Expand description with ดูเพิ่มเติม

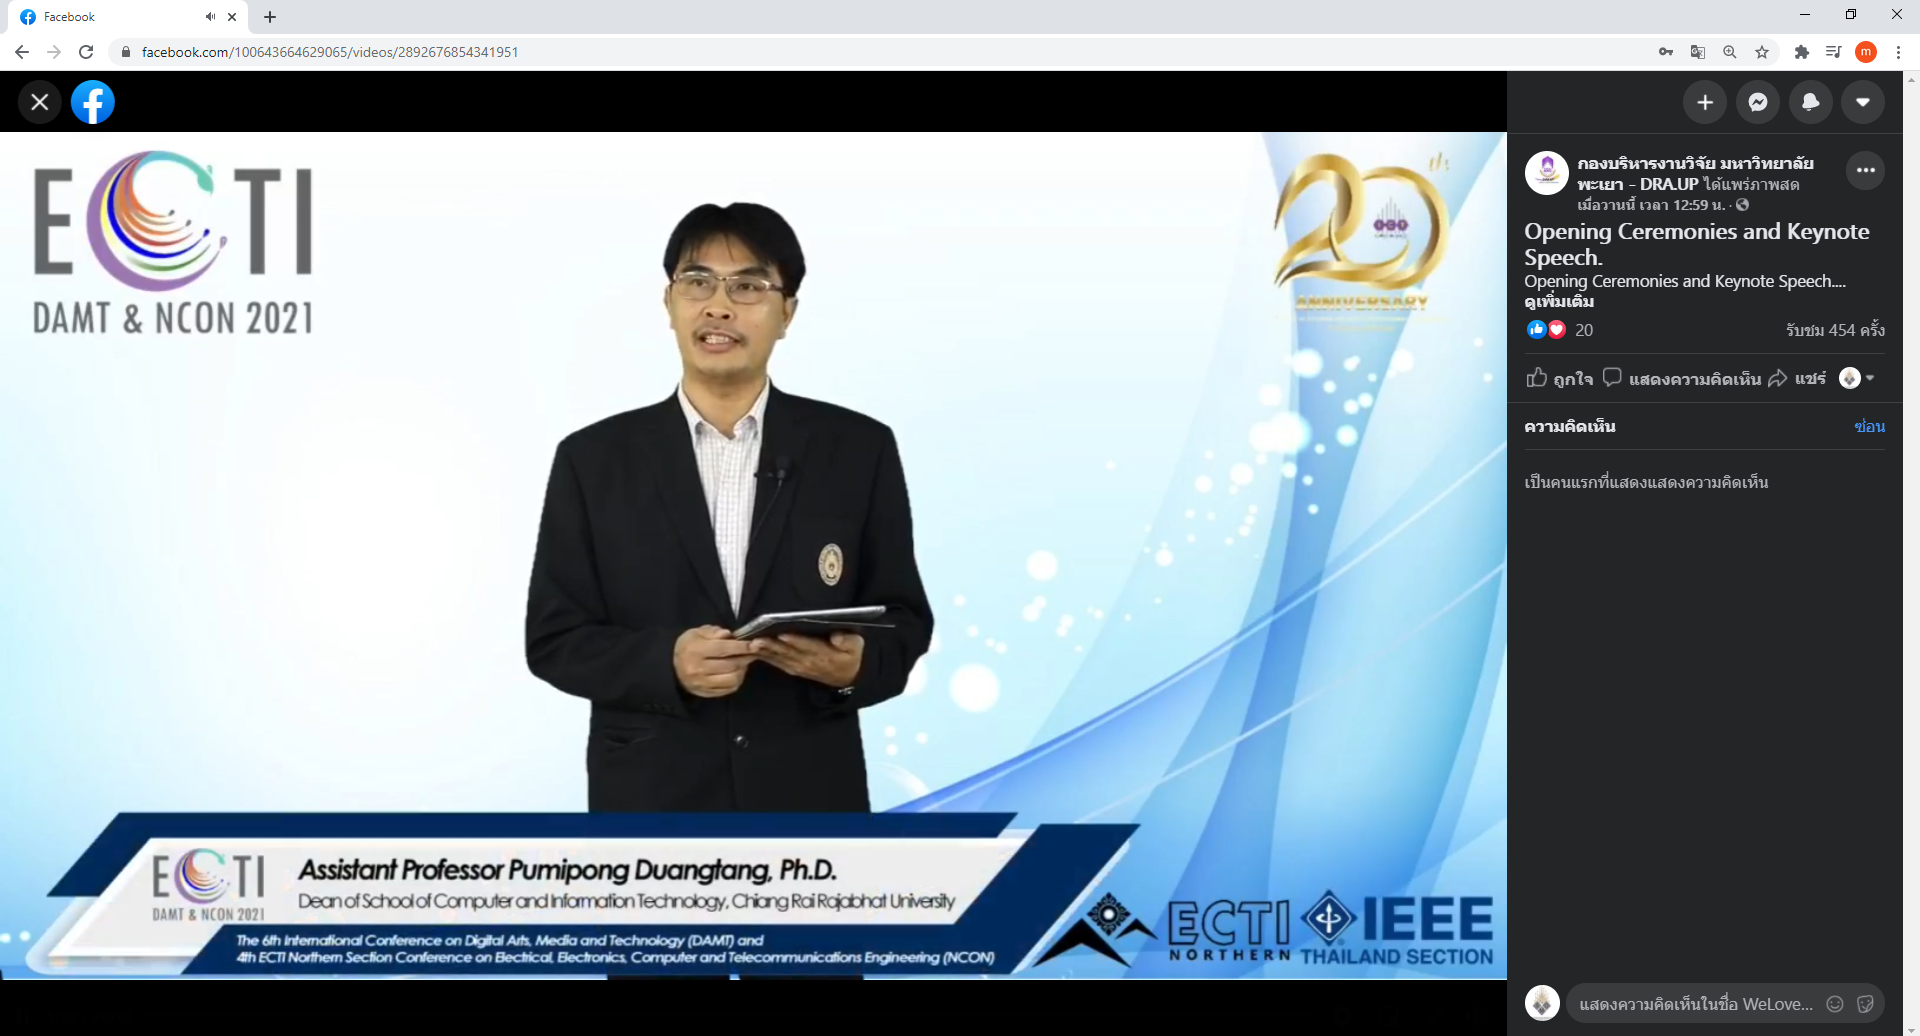[1559, 301]
